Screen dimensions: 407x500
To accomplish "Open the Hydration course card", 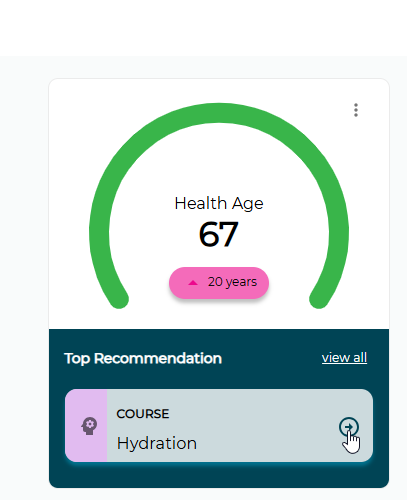I will pyautogui.click(x=219, y=425).
